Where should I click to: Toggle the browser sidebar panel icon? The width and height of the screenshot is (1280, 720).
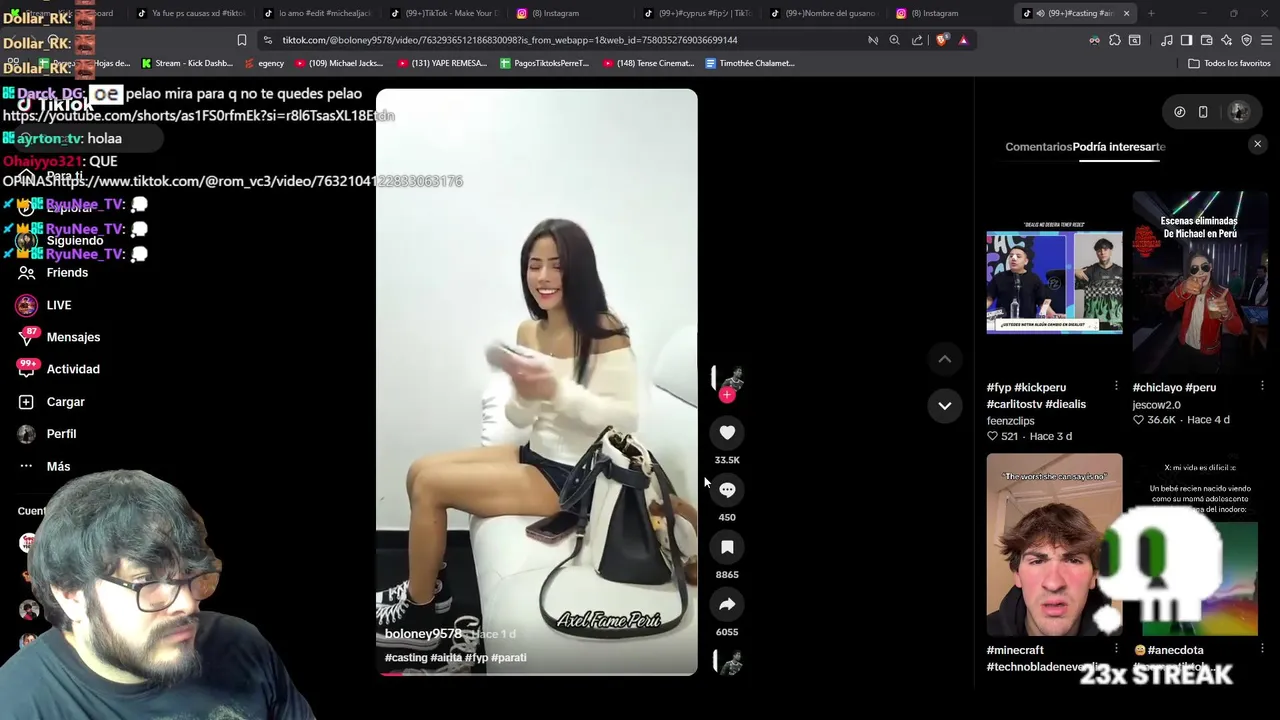coord(1187,40)
